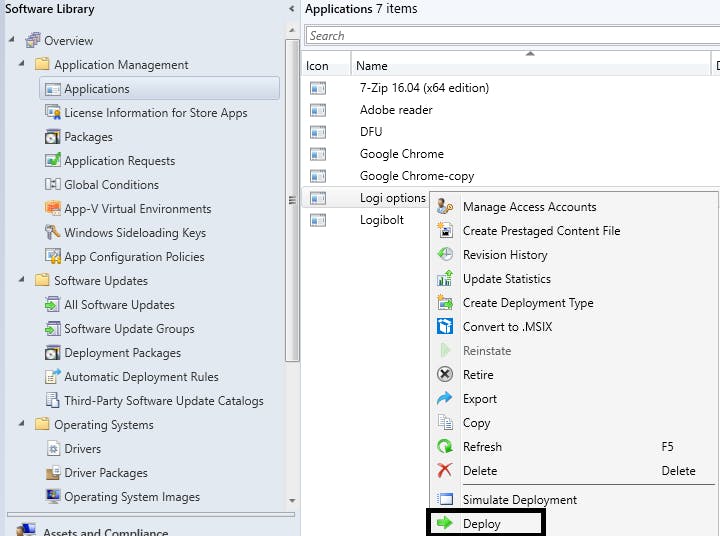Click the Retire icon in context menu
The width and height of the screenshot is (720, 536).
[445, 375]
